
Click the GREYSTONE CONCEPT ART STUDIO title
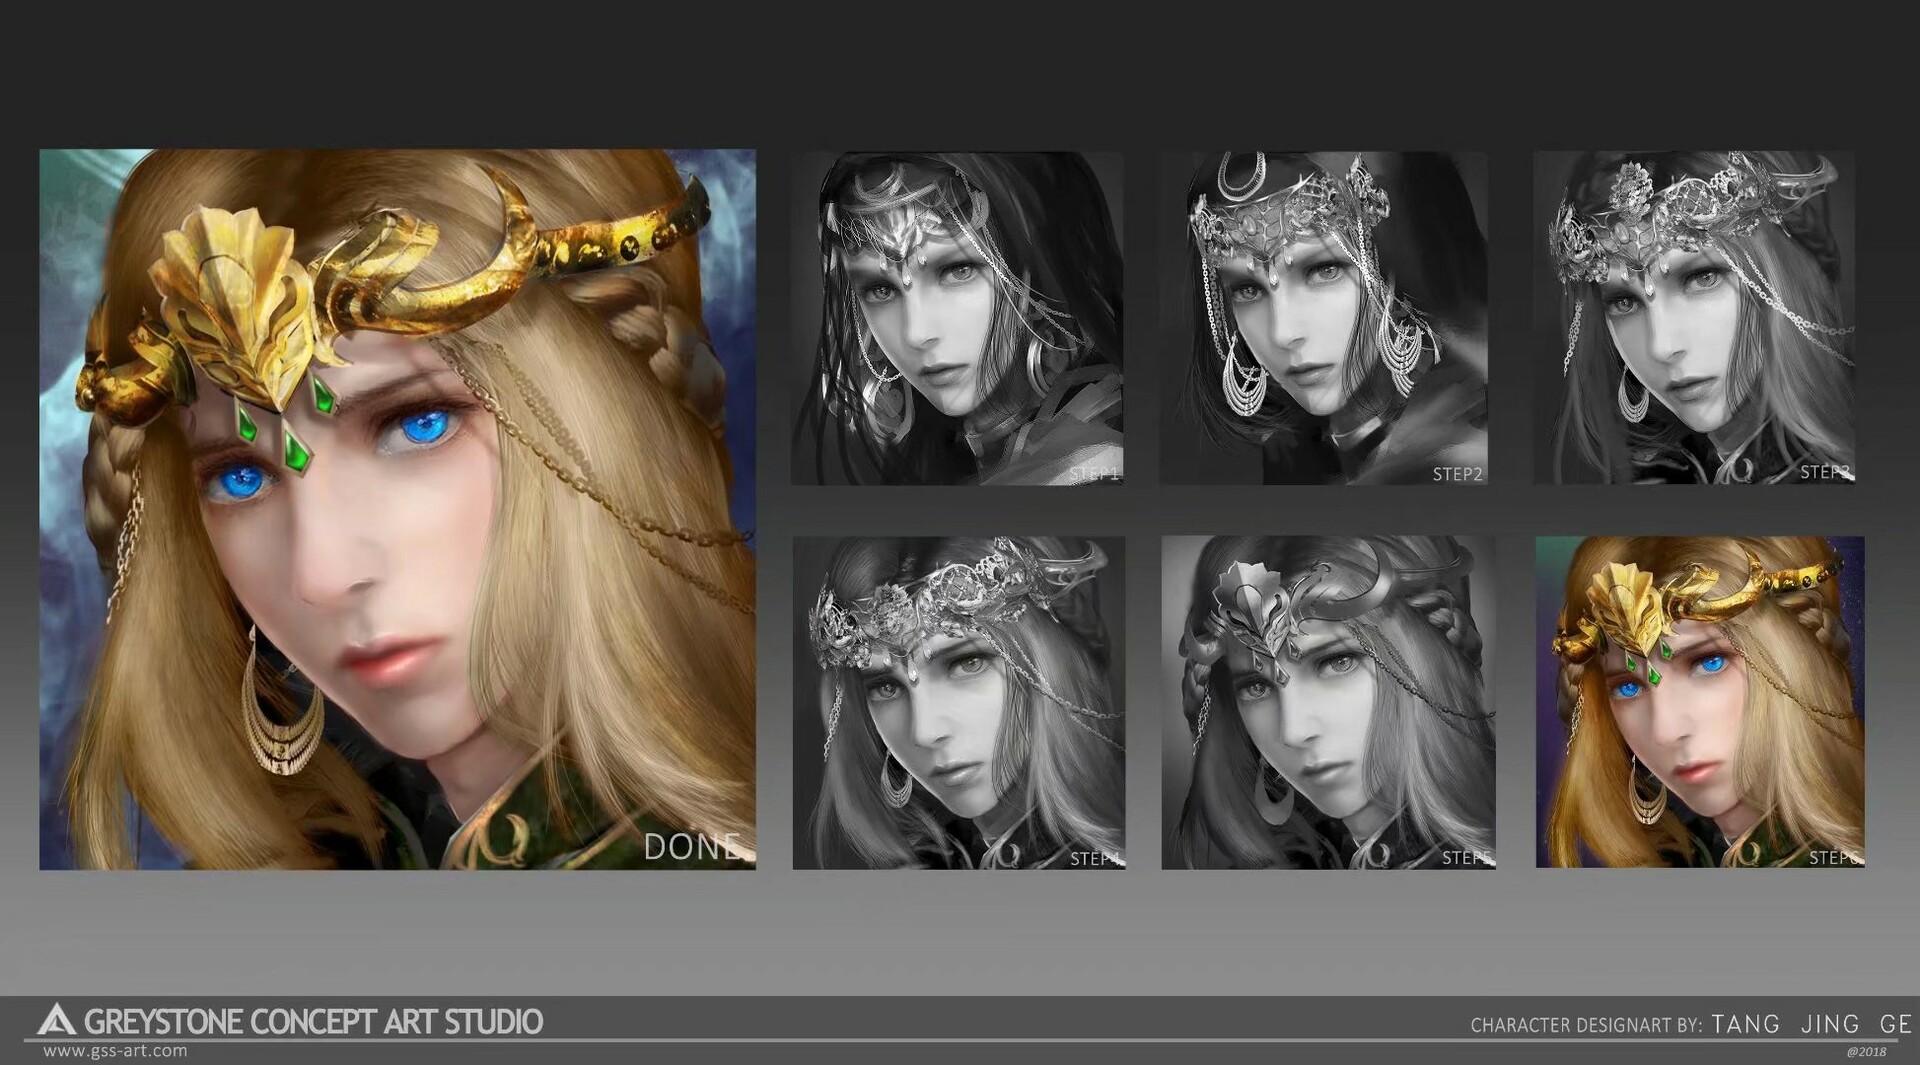(310, 1022)
